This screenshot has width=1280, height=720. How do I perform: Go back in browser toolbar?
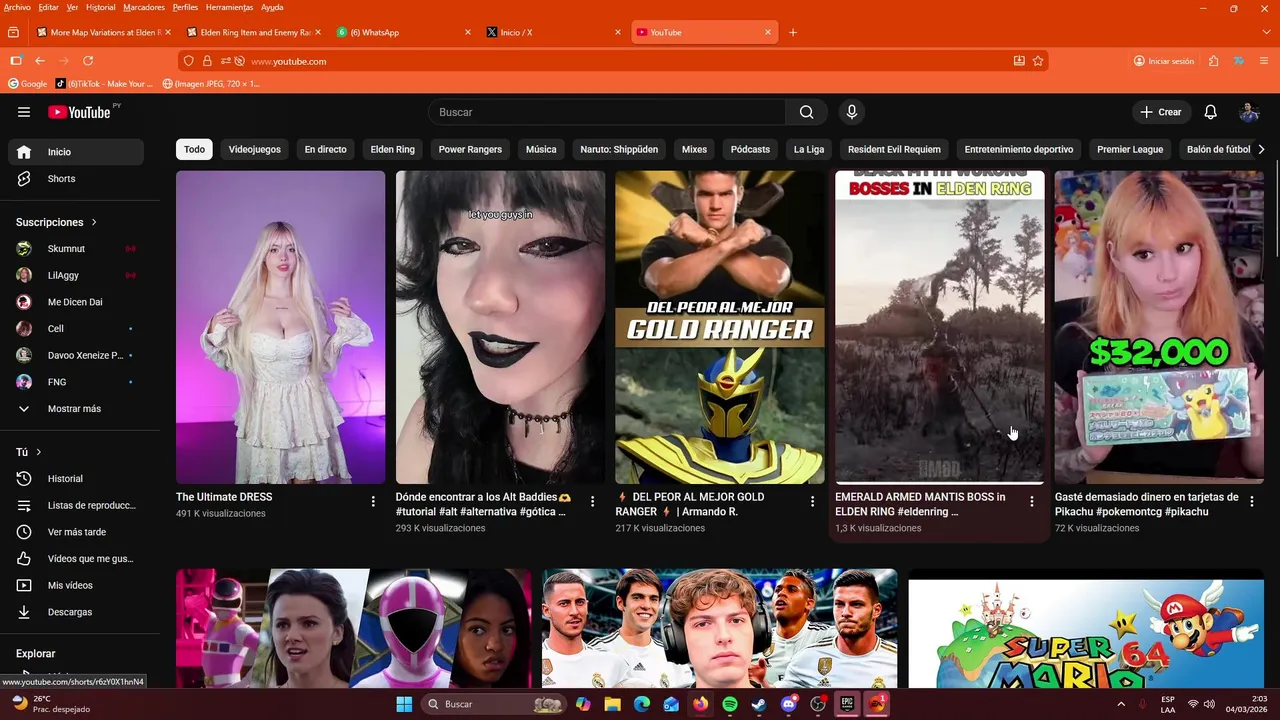[40, 61]
